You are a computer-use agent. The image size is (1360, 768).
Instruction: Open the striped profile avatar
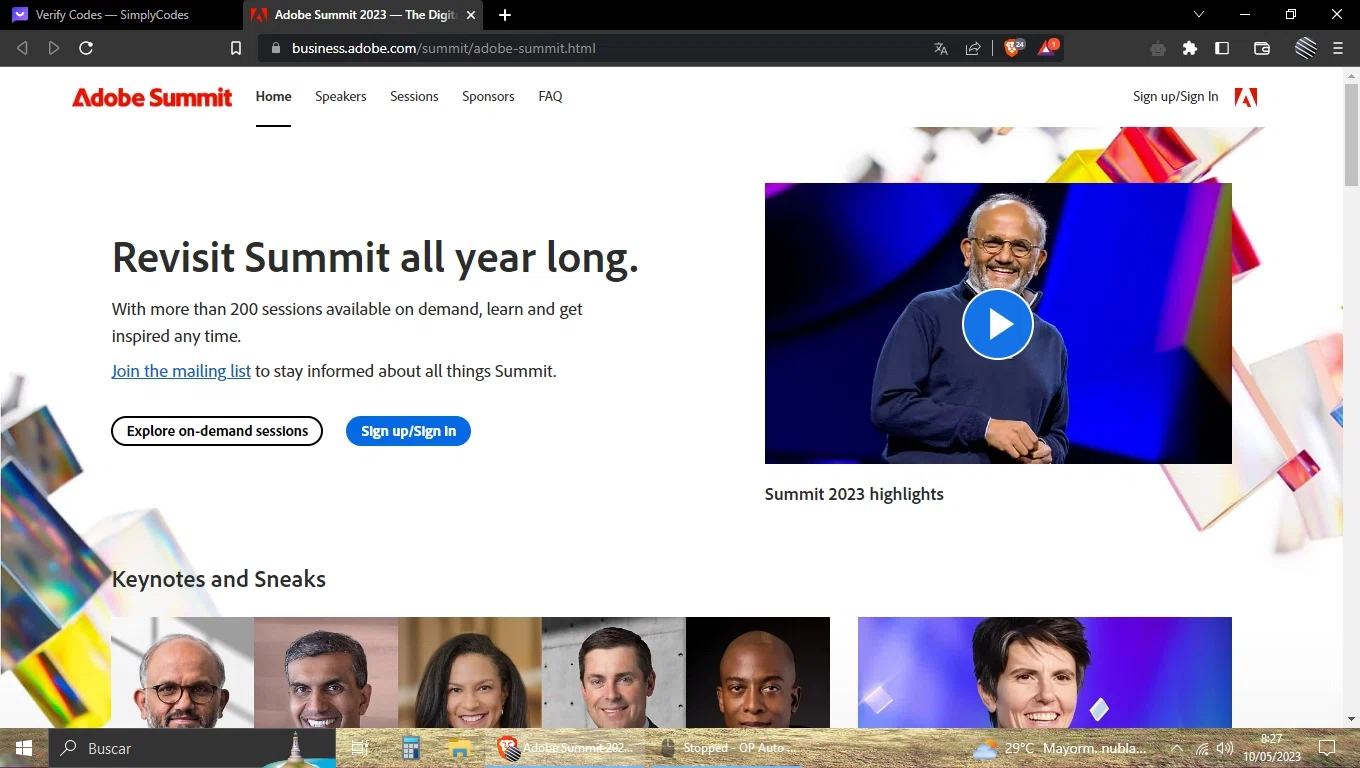1306,48
